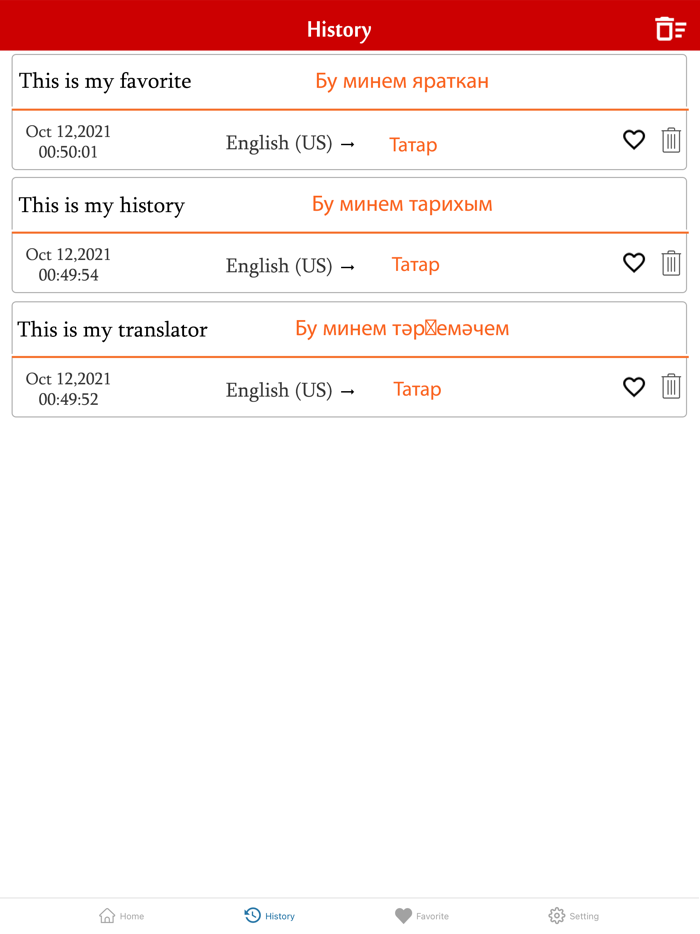Click the red History title bar

click(x=339, y=27)
